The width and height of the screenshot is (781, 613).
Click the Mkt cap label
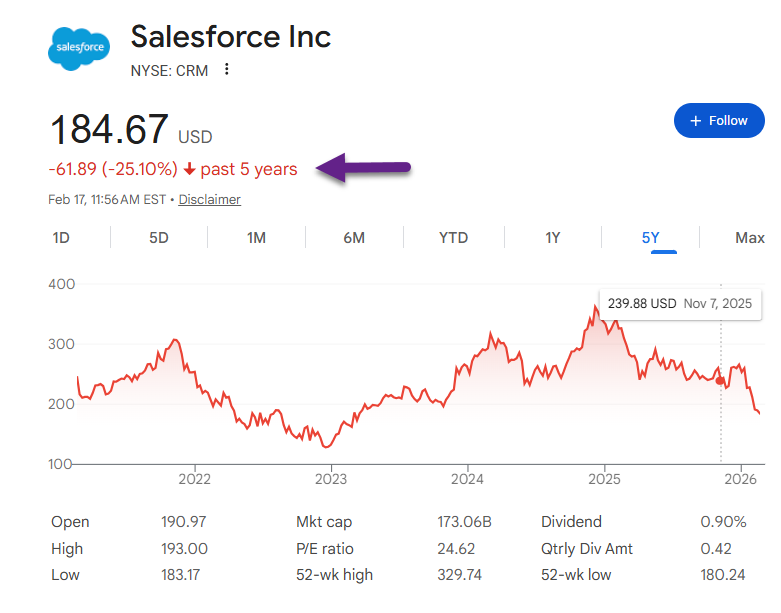(x=324, y=522)
